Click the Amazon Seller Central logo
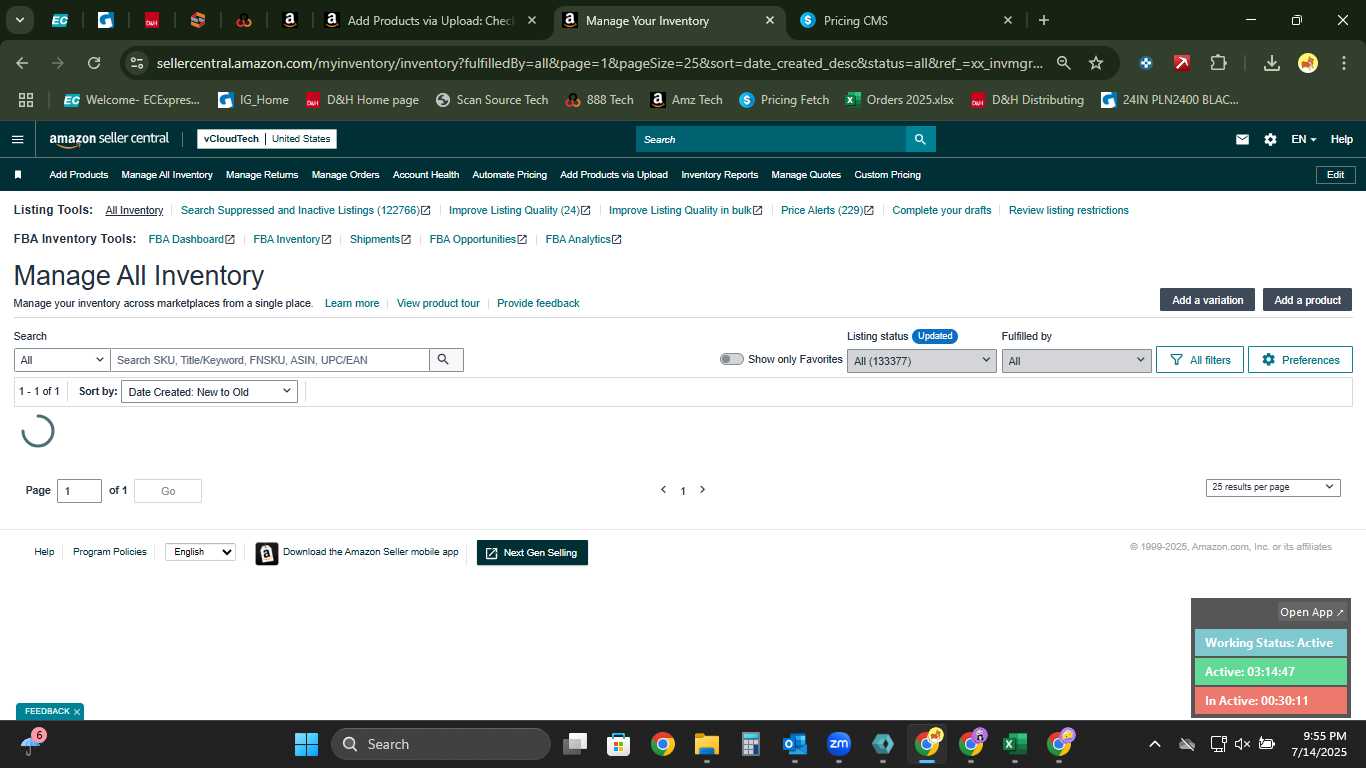Image resolution: width=1366 pixels, height=768 pixels. [x=109, y=139]
